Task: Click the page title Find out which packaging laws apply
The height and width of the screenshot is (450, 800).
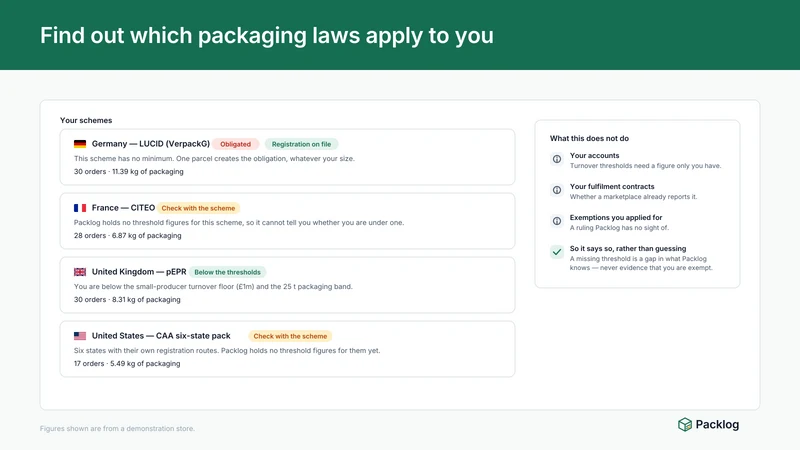Action: pos(267,36)
